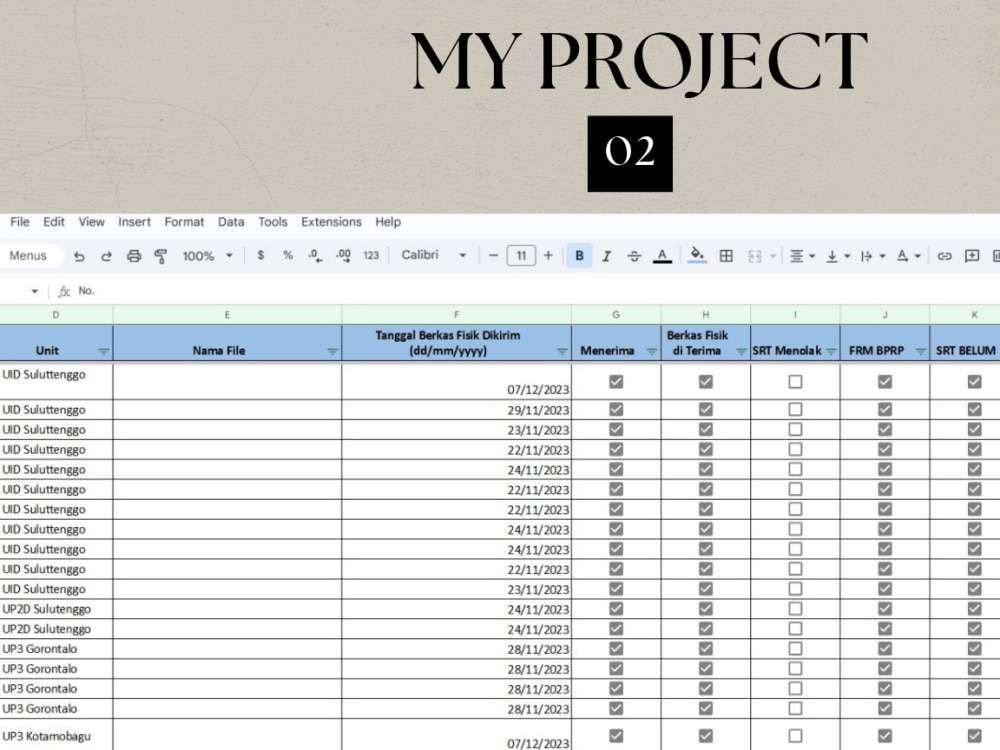Activate the paint format tool
1000x750 pixels.
[x=161, y=256]
